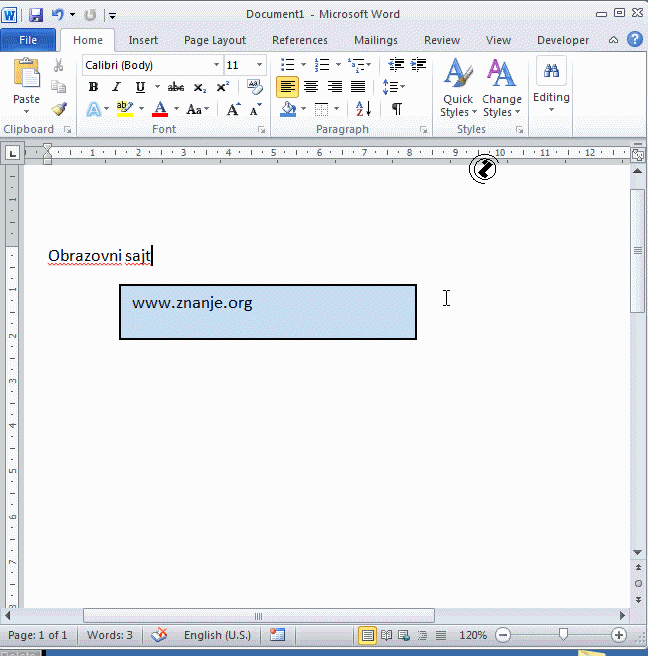Enable Justify text alignment
Screen dimensions: 648x656
(358, 87)
